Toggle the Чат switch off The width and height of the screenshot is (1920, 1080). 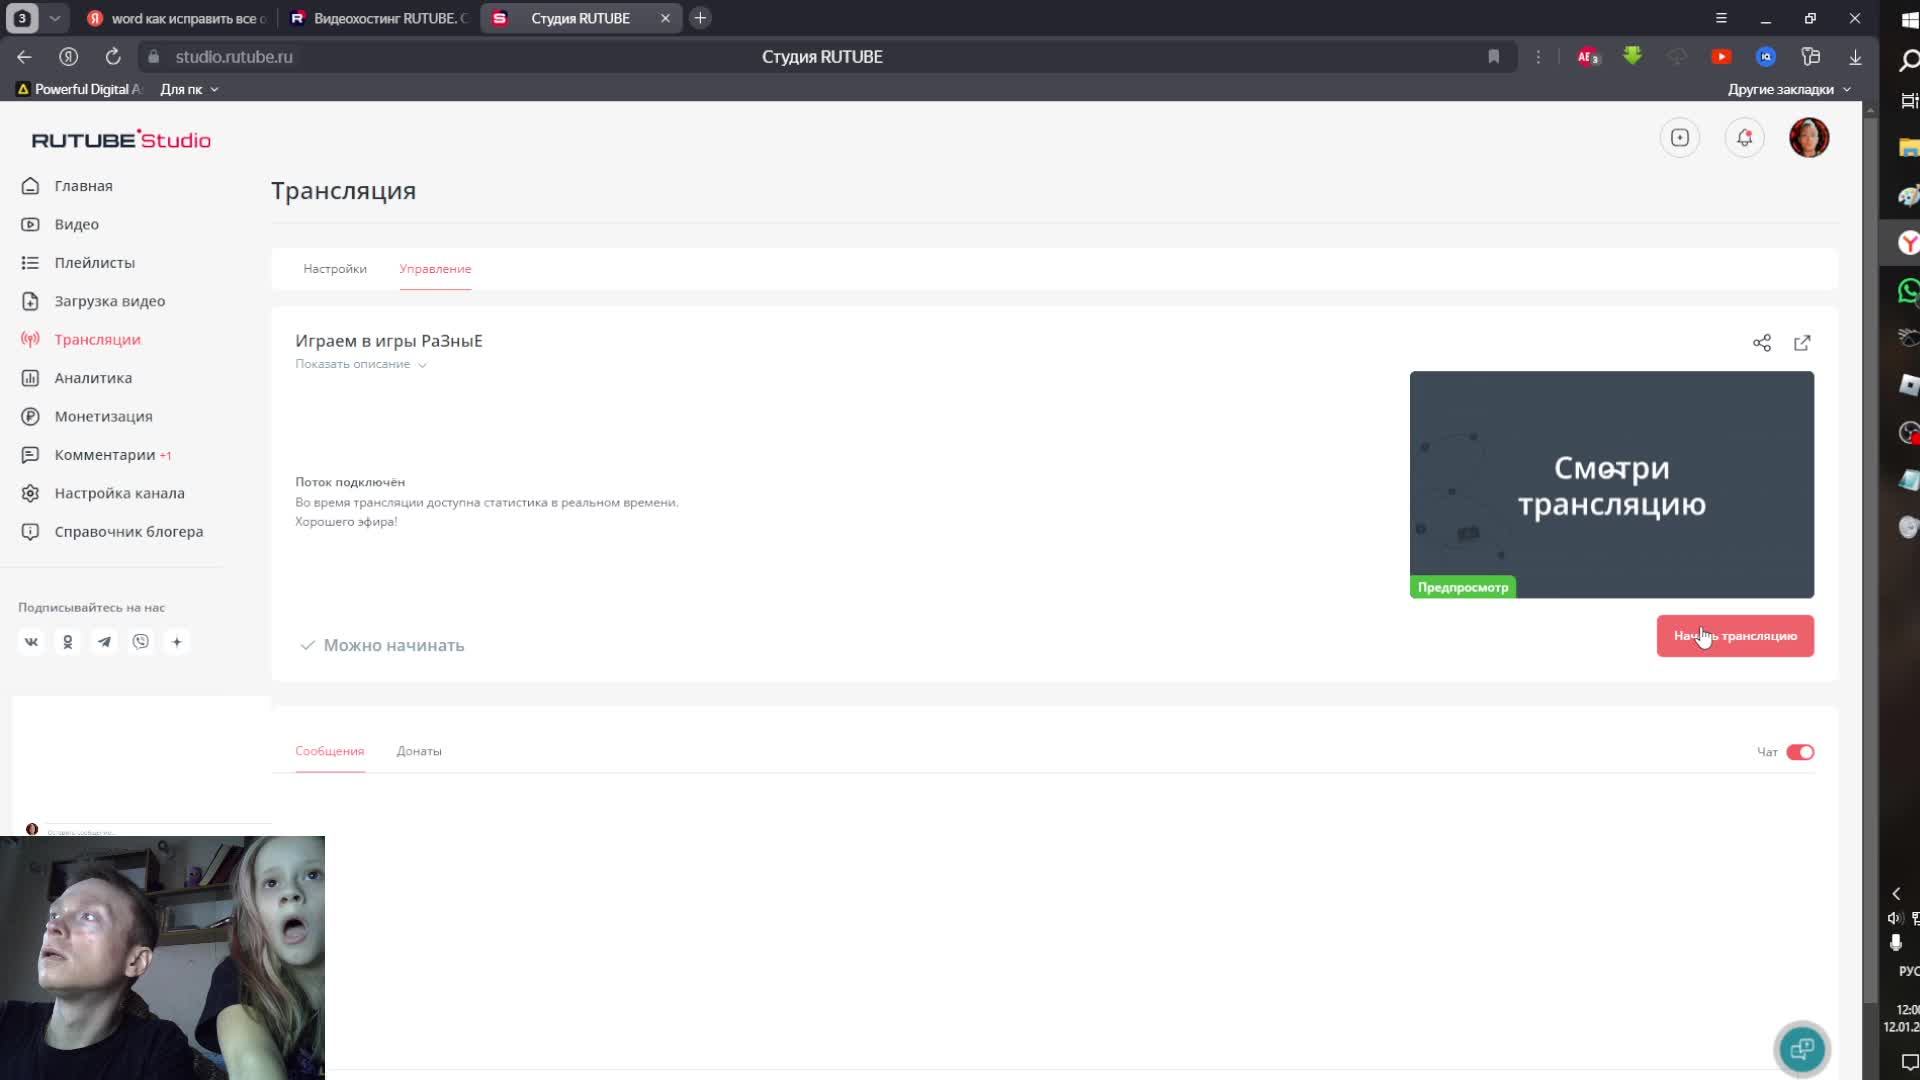(x=1799, y=752)
